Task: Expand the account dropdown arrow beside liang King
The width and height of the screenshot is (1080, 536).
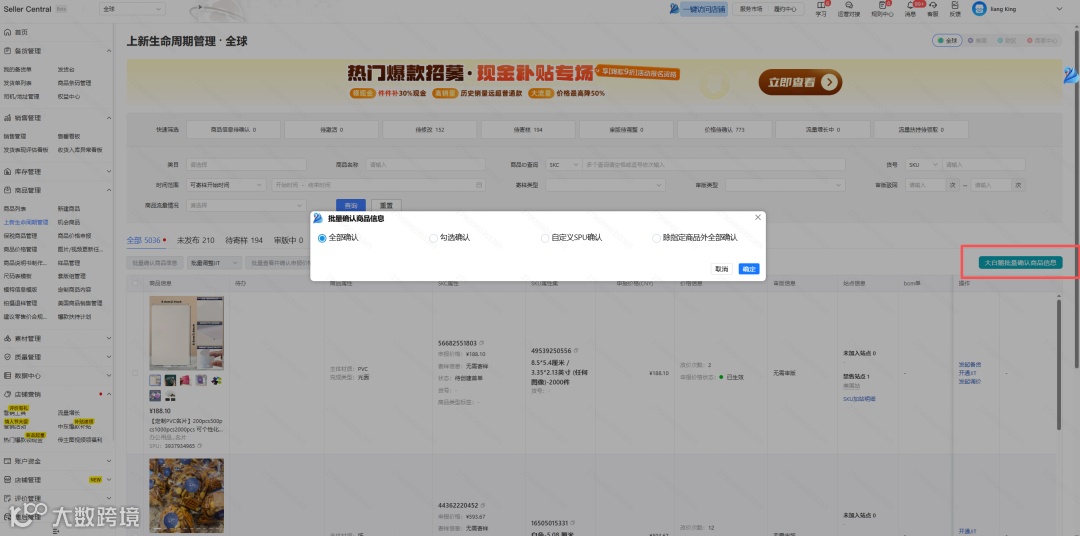Action: point(1059,8)
